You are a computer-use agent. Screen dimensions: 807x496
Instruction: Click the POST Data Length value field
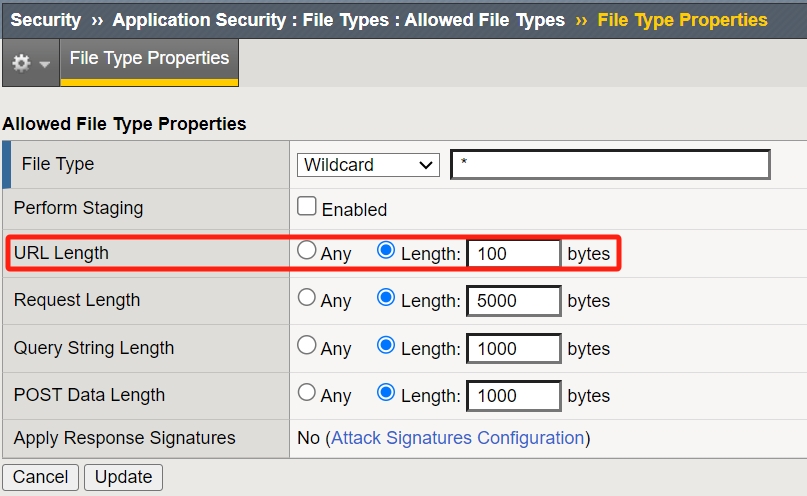(513, 396)
